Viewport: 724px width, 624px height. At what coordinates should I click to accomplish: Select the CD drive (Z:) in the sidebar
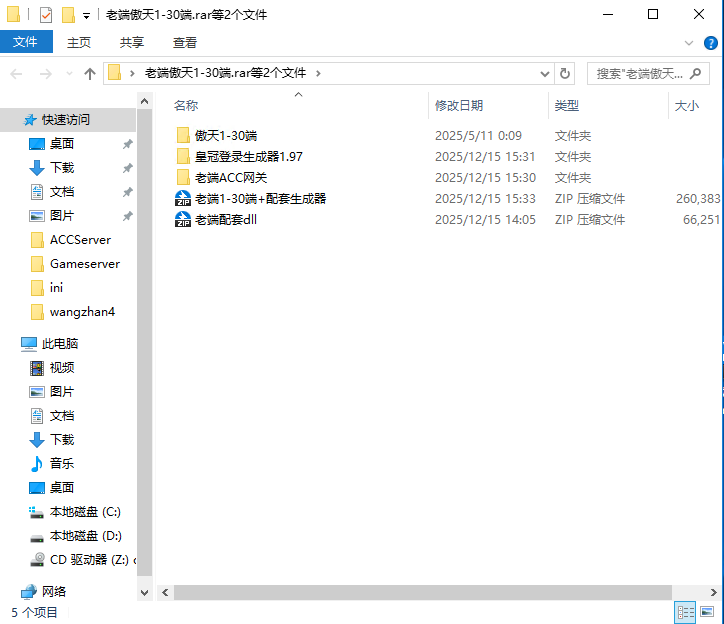(90, 559)
